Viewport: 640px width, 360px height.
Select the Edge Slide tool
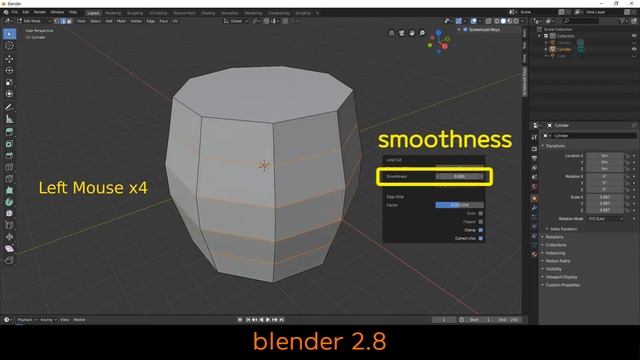tap(9, 225)
